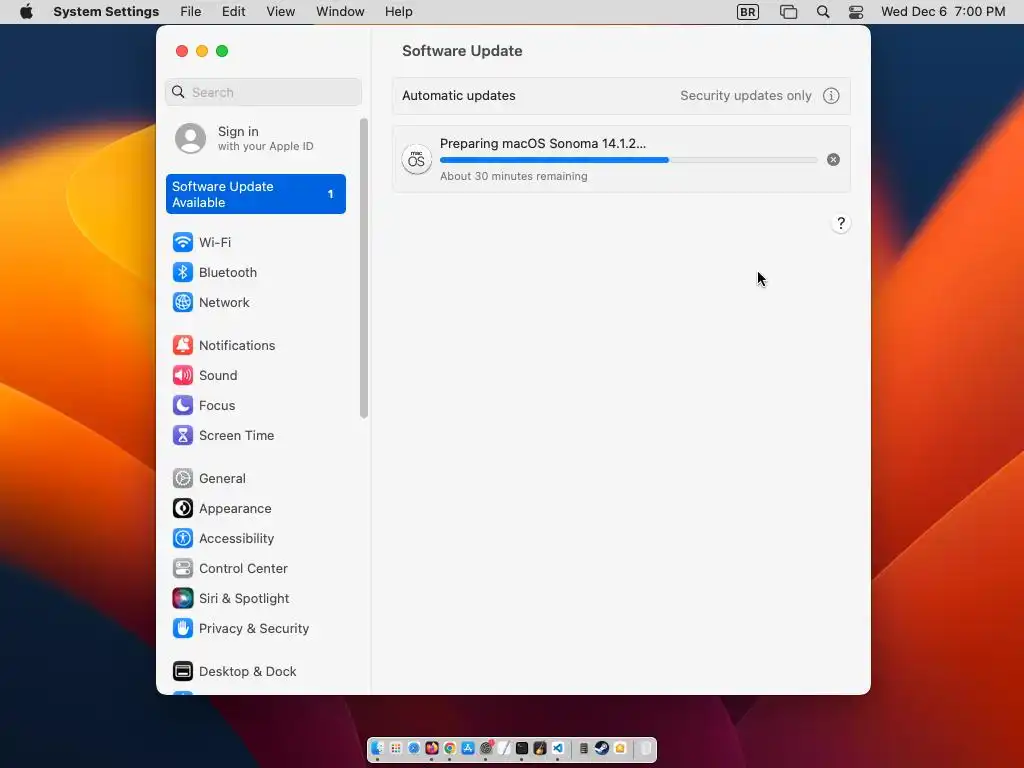Open System Settings Dock icon
The height and width of the screenshot is (768, 1024).
click(486, 748)
